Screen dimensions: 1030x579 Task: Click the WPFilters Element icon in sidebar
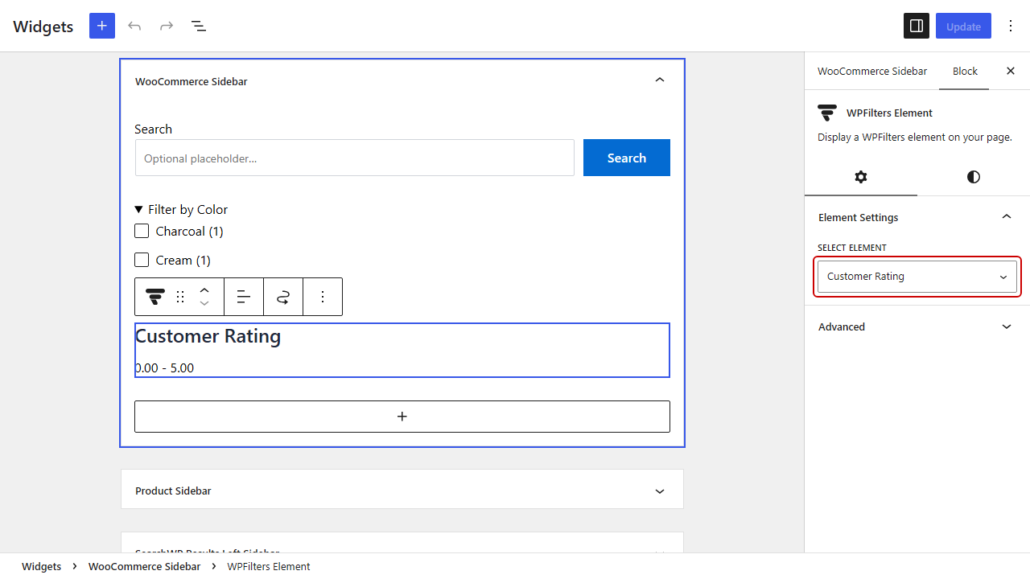tap(827, 112)
